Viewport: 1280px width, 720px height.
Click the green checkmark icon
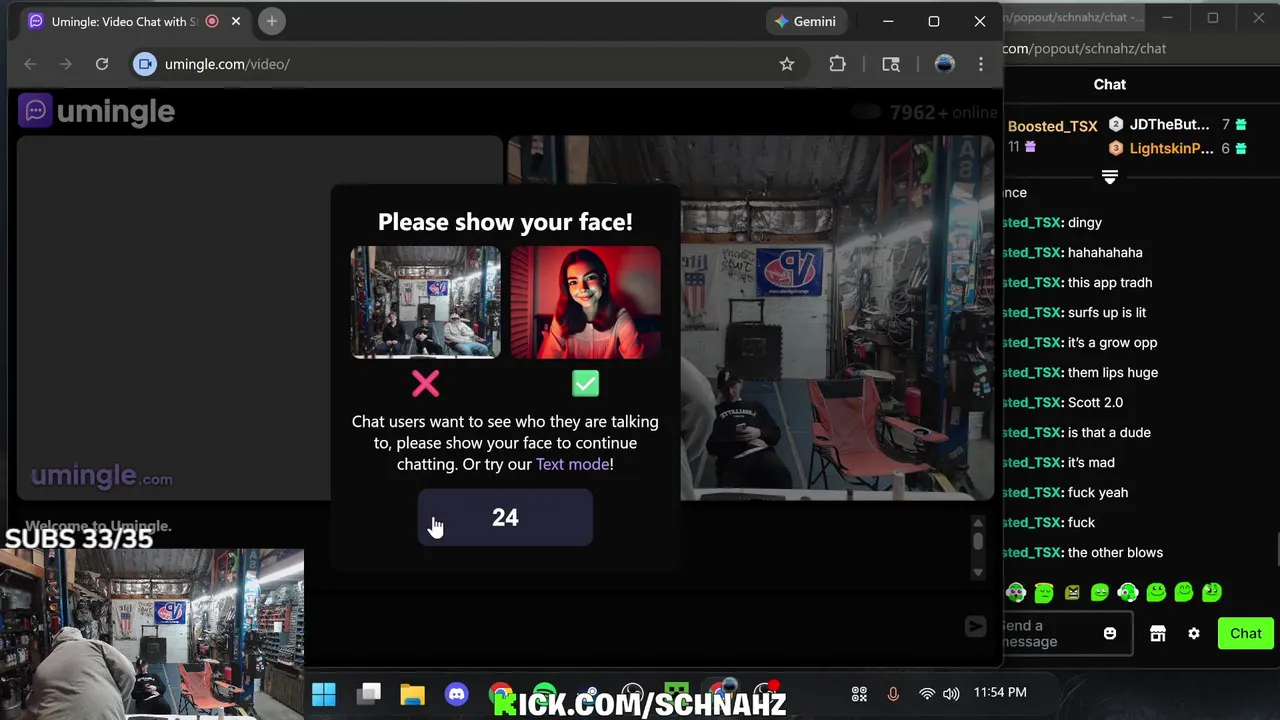[x=585, y=383]
